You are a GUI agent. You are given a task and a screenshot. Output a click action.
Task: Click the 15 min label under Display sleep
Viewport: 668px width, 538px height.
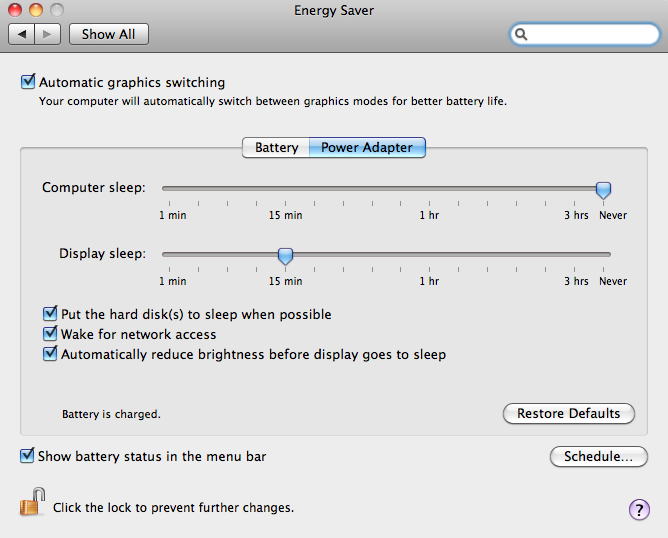pyautogui.click(x=285, y=281)
